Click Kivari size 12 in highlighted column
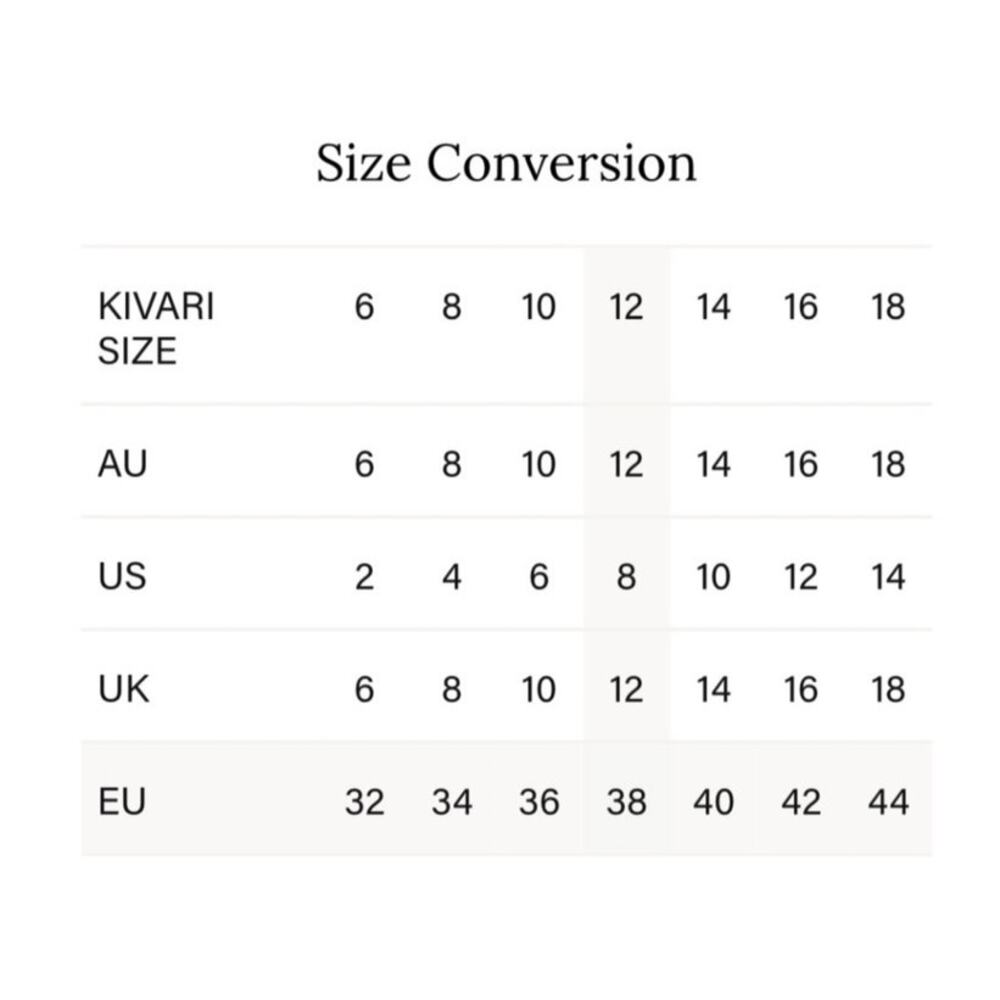This screenshot has width=1000, height=1000. point(626,307)
